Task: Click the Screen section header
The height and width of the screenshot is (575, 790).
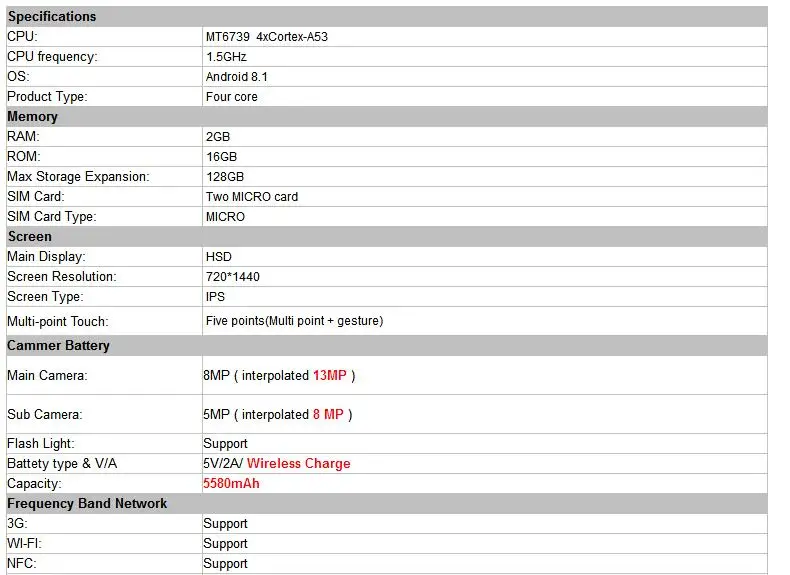Action: click(387, 236)
